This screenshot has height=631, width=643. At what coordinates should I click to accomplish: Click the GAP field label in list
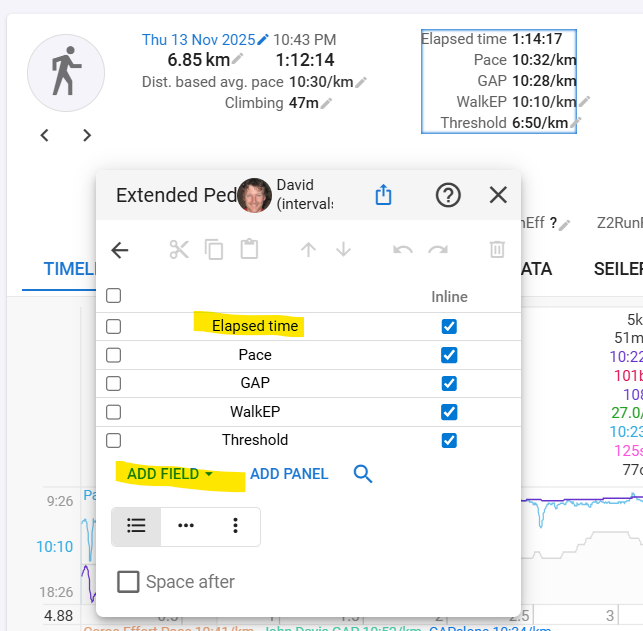(255, 383)
